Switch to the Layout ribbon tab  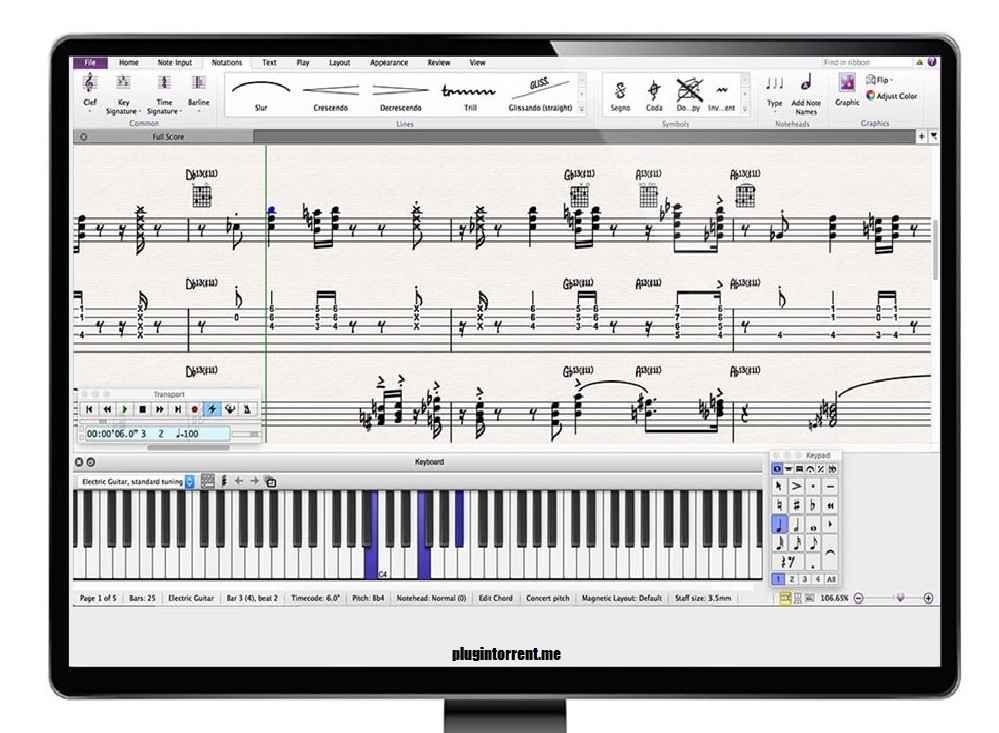click(340, 62)
